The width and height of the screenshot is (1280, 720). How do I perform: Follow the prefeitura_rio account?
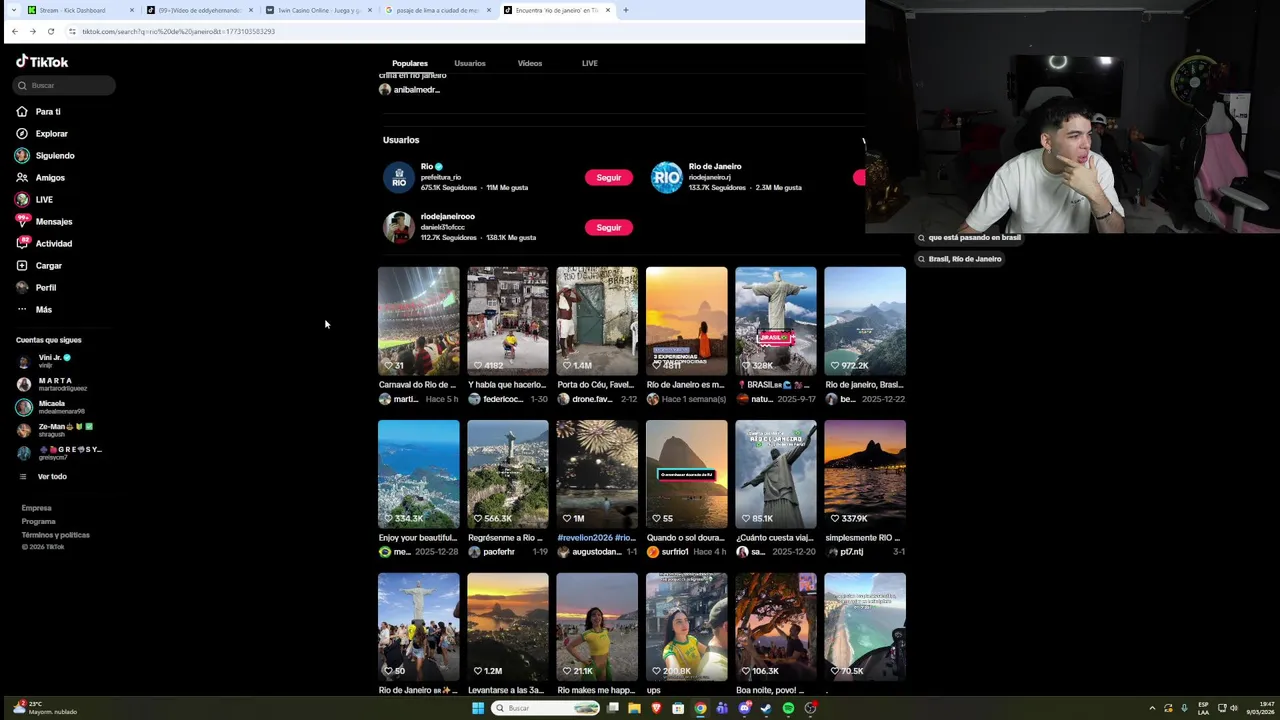click(609, 177)
